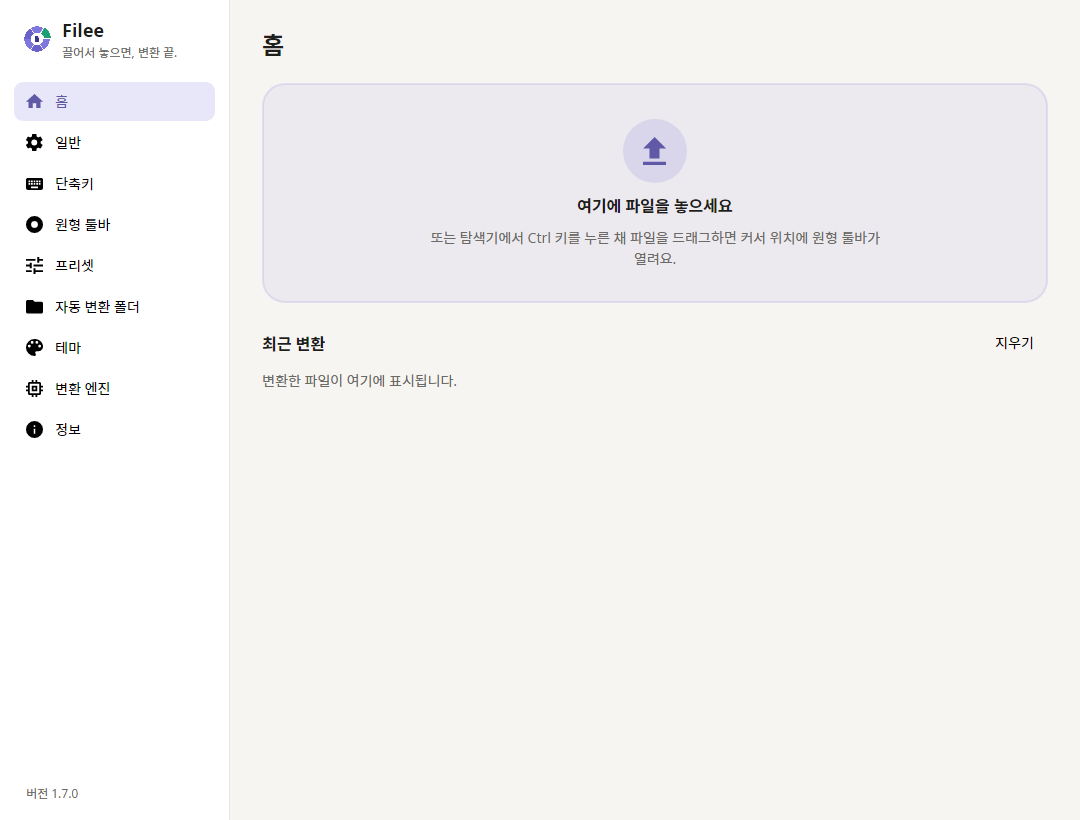Viewport: 1080px width, 820px height.
Task: Click the folder icon beside 자동 변환 폴더
Action: click(34, 306)
